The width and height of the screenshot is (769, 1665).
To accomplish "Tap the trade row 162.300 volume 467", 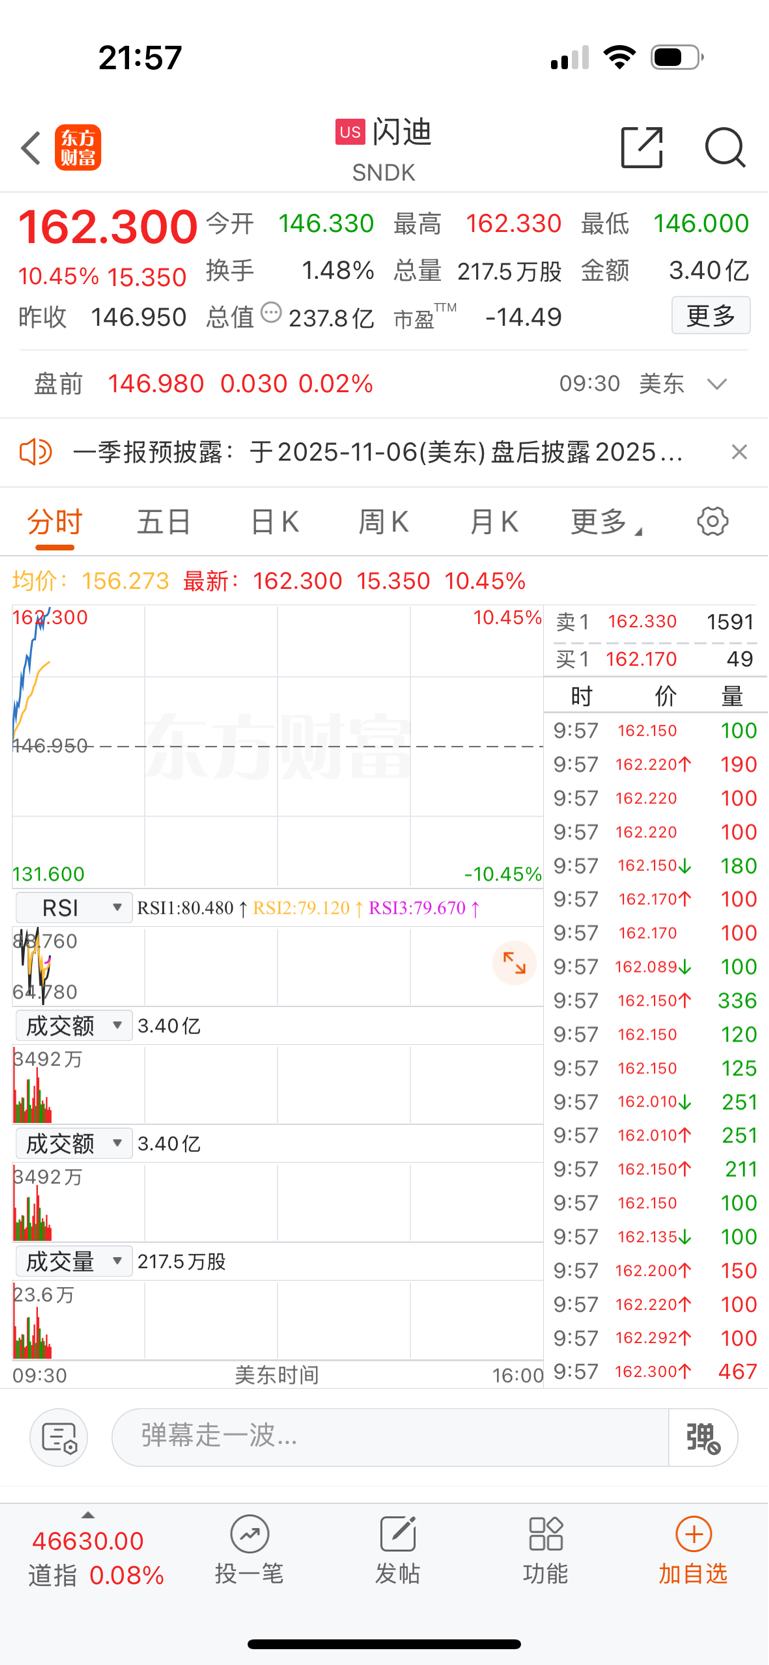I will [x=655, y=1371].
